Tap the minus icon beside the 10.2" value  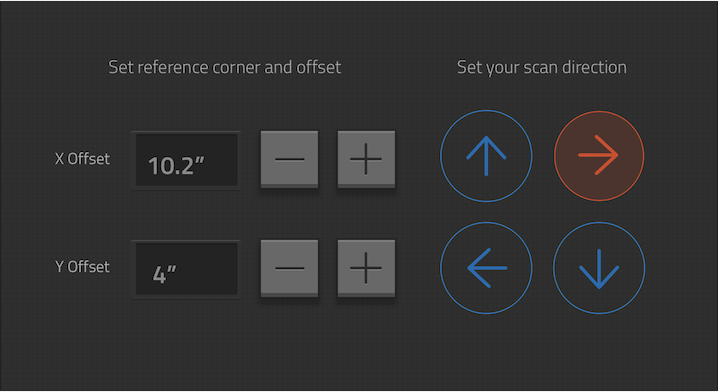pyautogui.click(x=289, y=159)
